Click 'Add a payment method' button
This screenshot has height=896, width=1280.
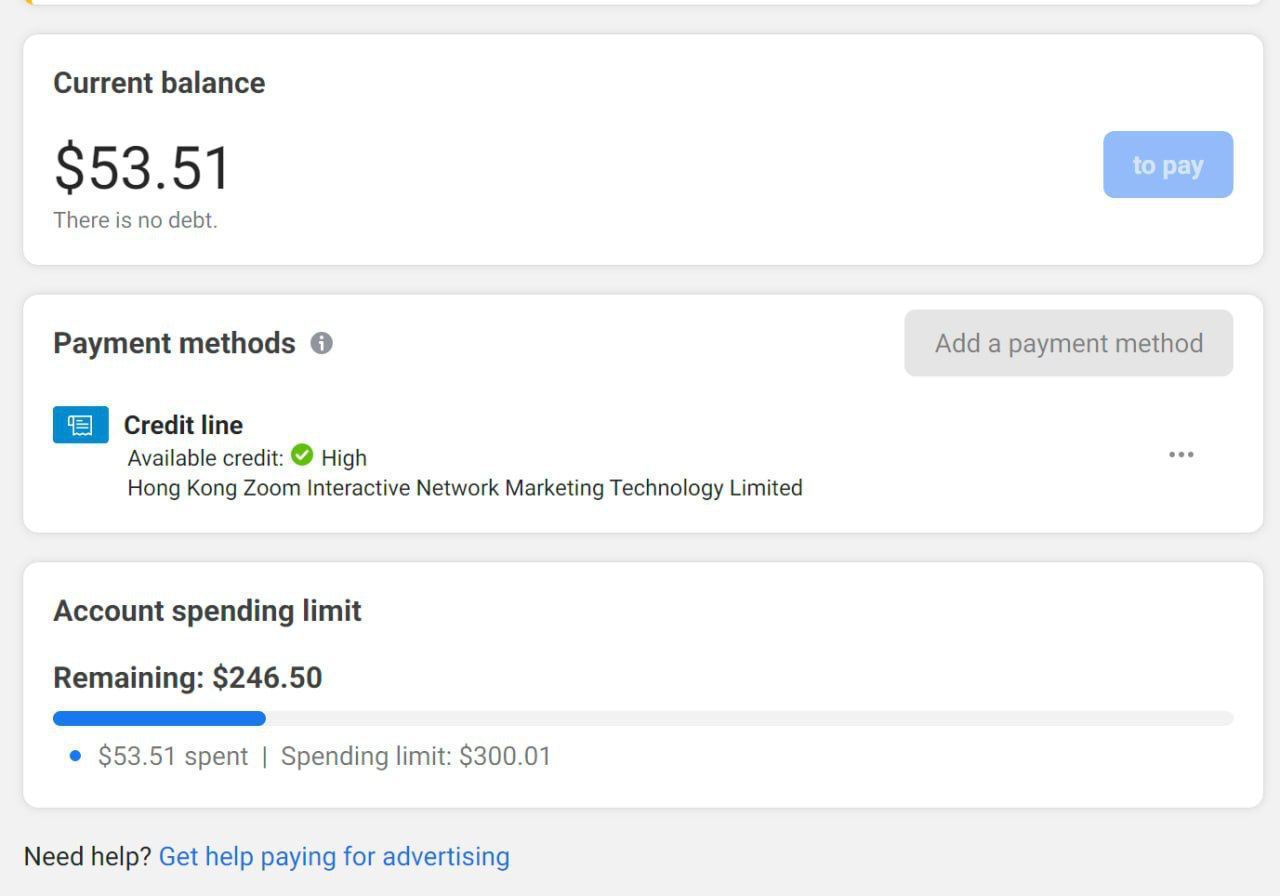[1069, 343]
